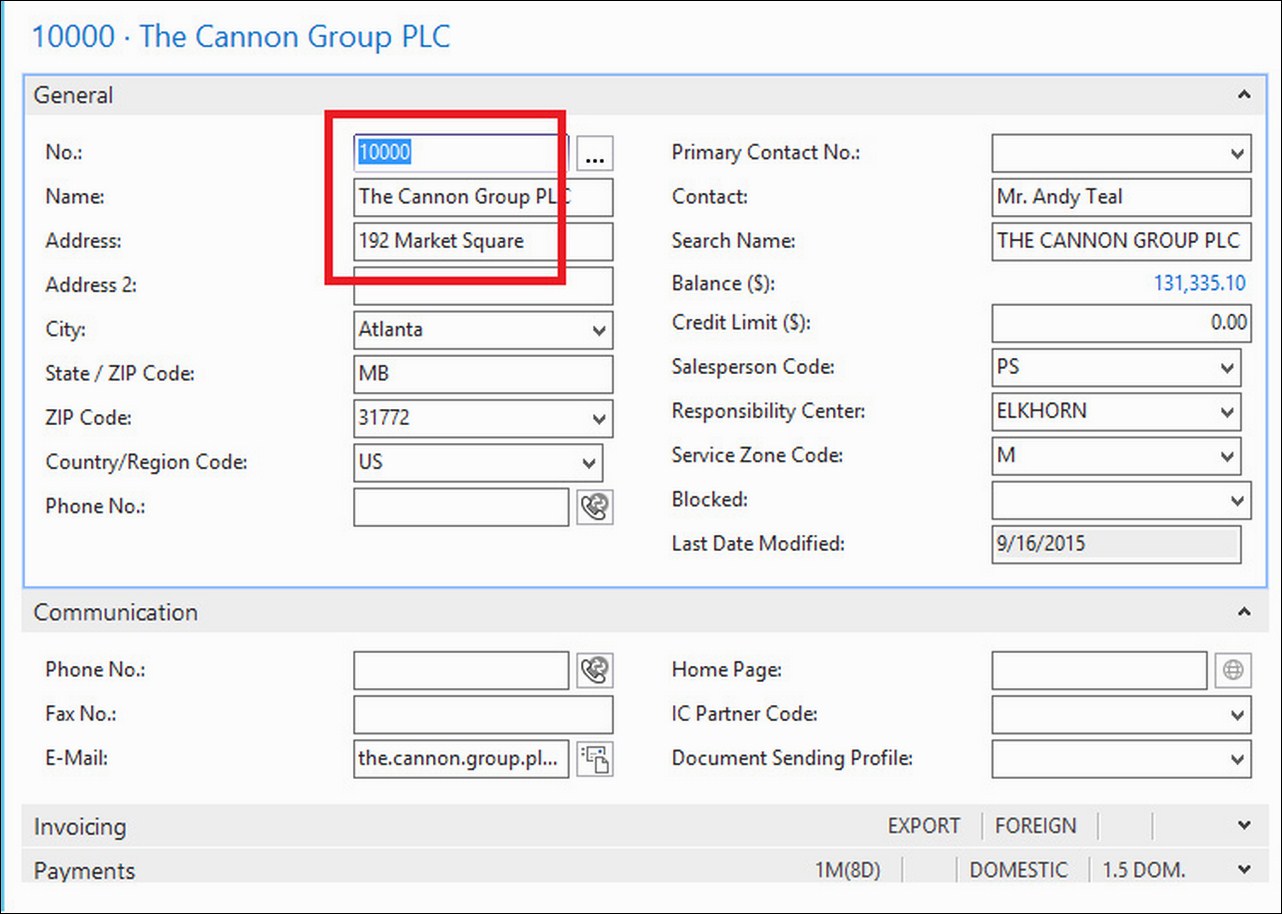This screenshot has height=914, width=1282.
Task: Click the EXPORT value in Invoicing header
Action: click(924, 826)
